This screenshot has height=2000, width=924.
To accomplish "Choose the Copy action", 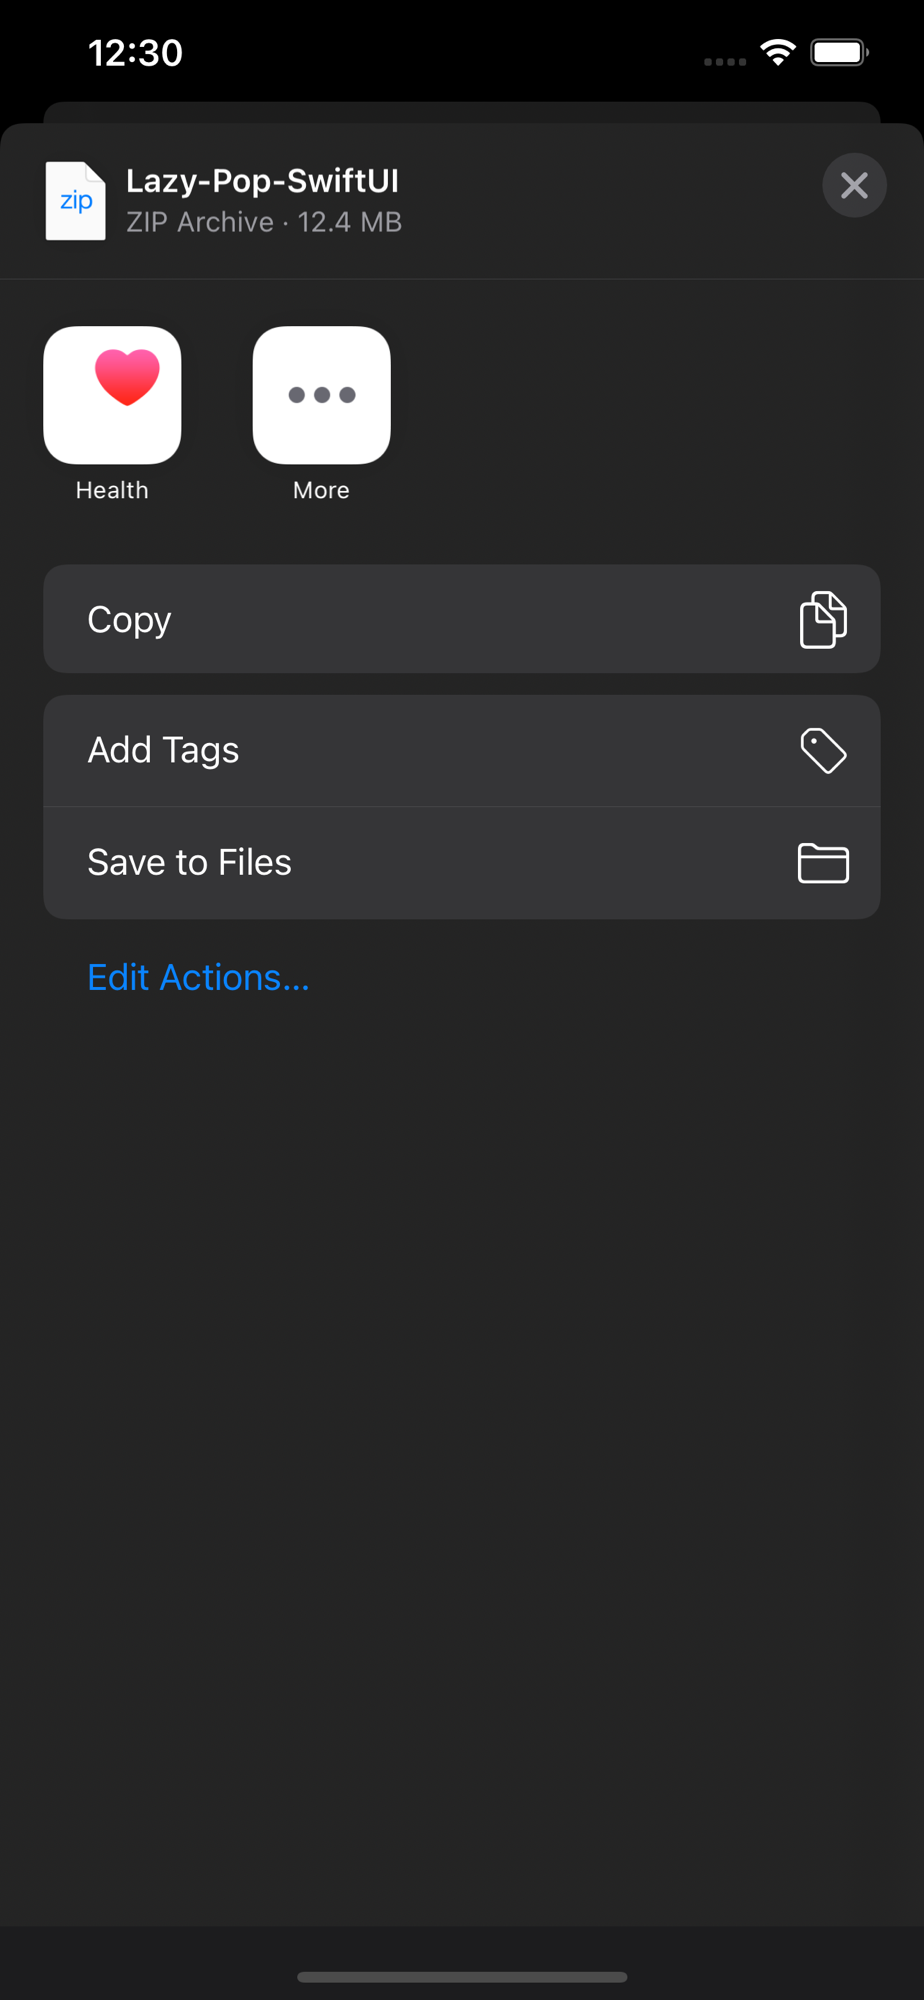I will (462, 619).
